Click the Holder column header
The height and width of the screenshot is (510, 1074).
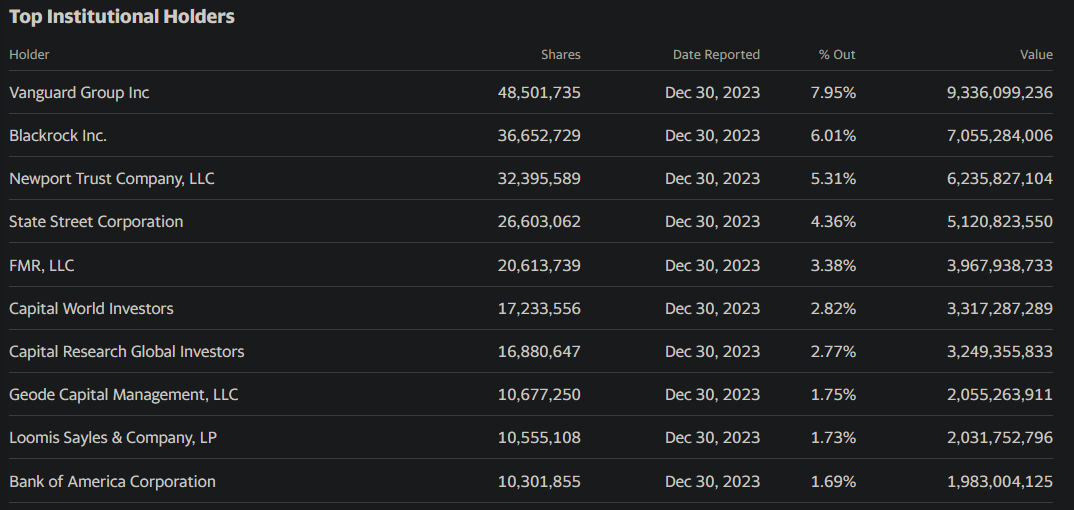[x=29, y=55]
